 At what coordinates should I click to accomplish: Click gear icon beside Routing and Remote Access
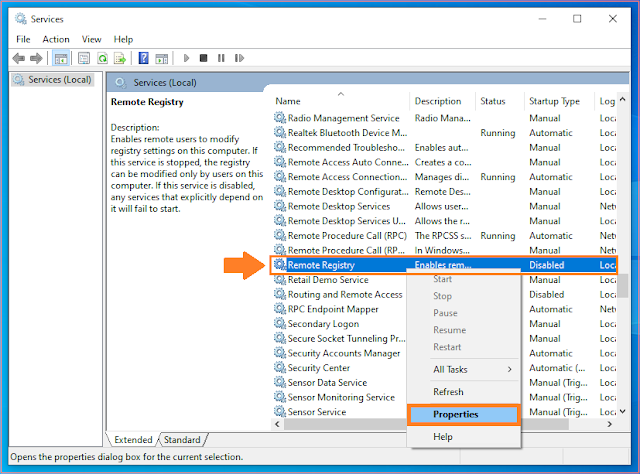click(x=280, y=294)
